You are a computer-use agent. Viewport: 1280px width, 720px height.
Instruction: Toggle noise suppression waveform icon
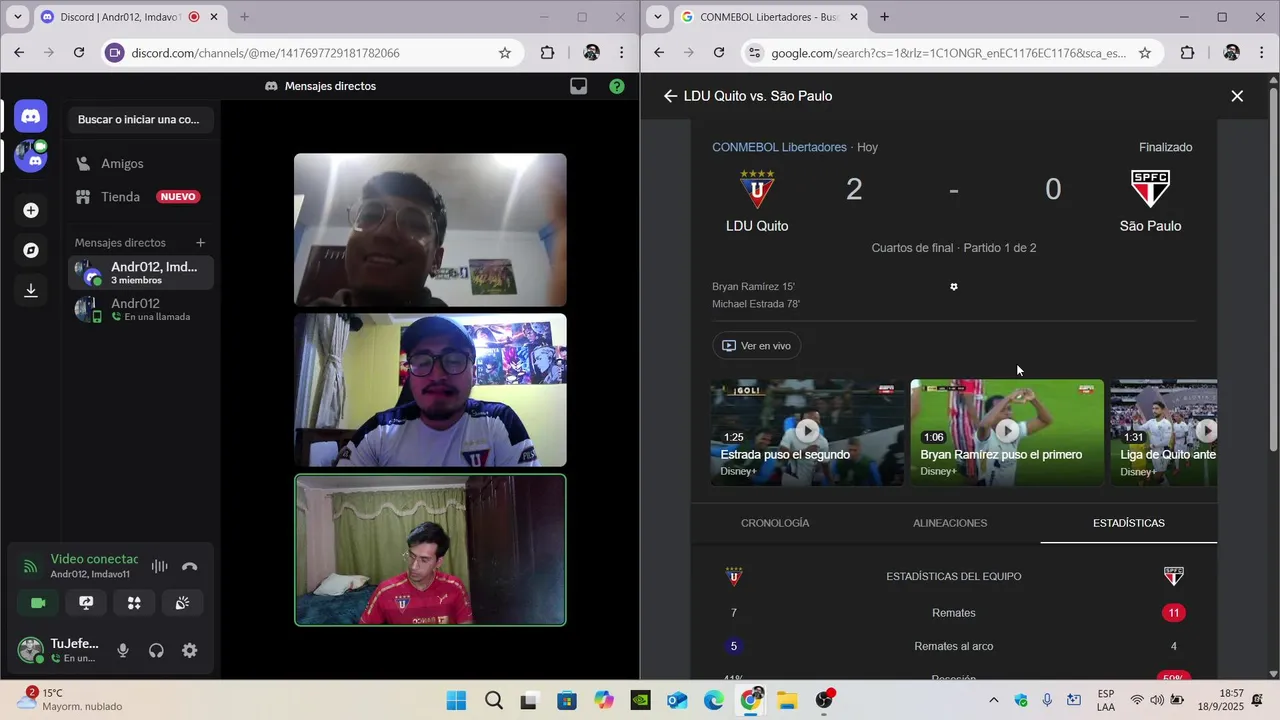pyautogui.click(x=159, y=566)
